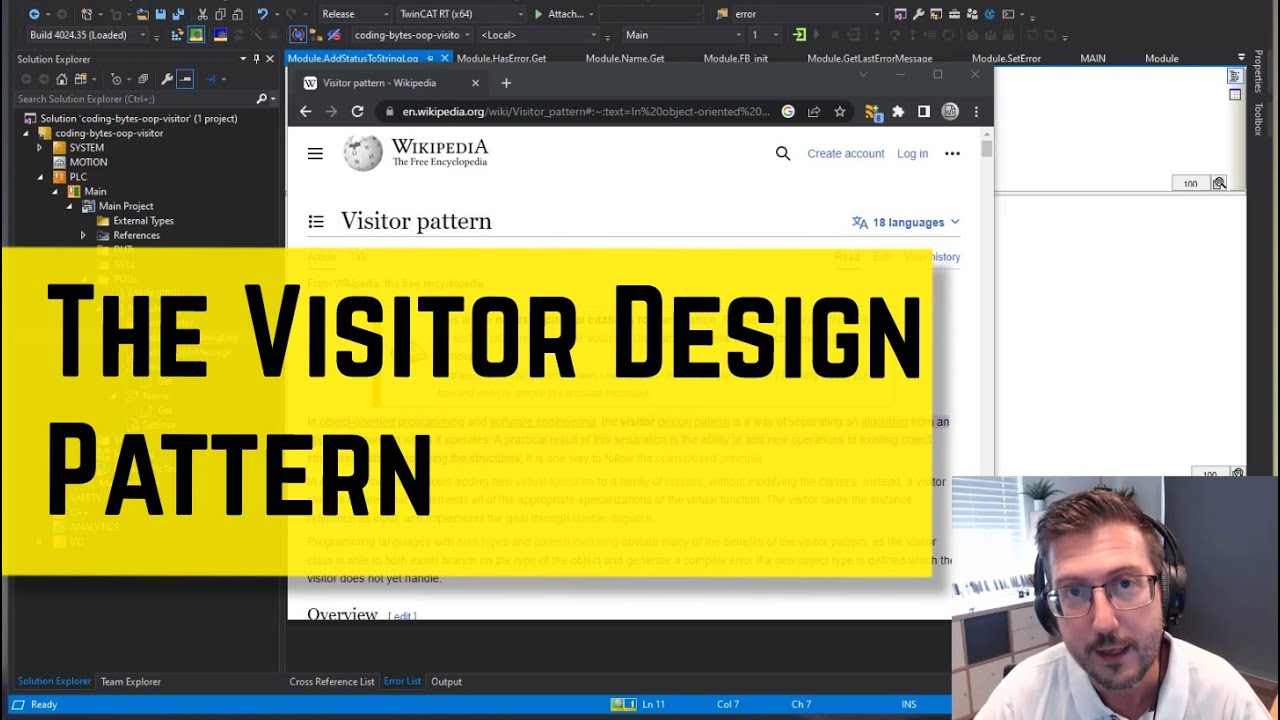This screenshot has width=1280, height=720.
Task: Bookmark this page star icon in Chrome
Action: pos(839,112)
